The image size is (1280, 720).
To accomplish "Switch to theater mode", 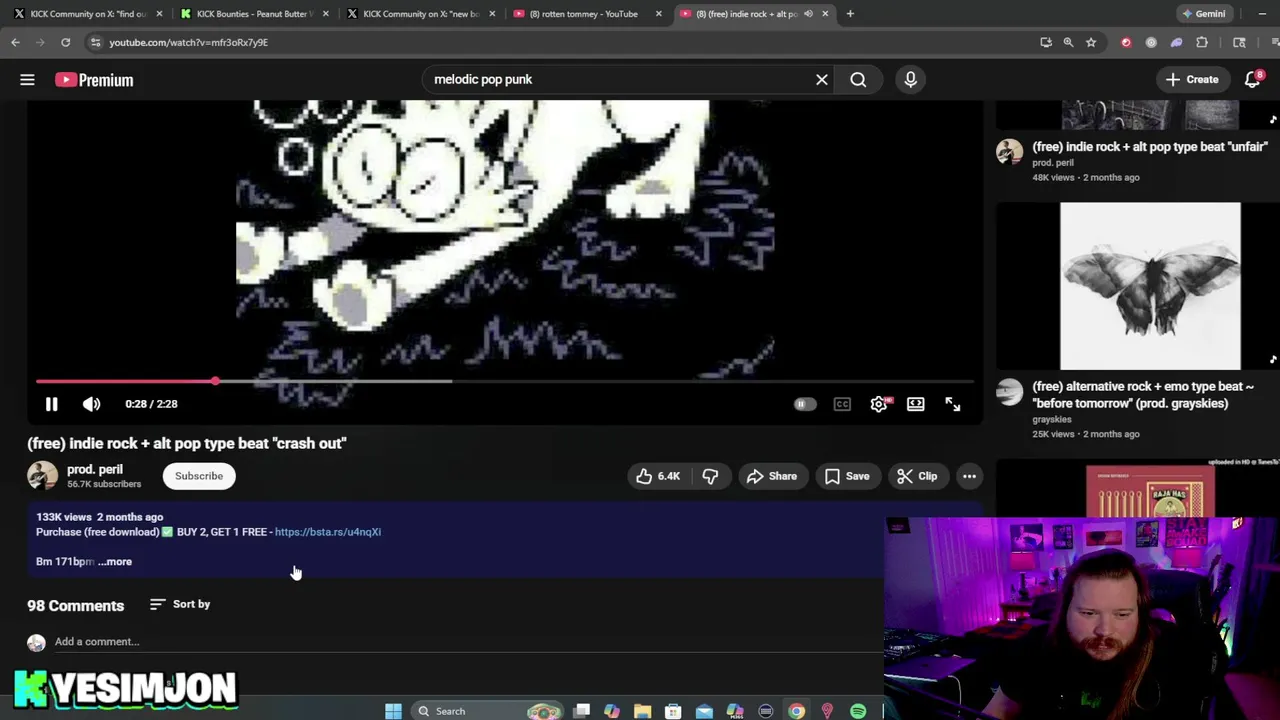I will point(915,404).
